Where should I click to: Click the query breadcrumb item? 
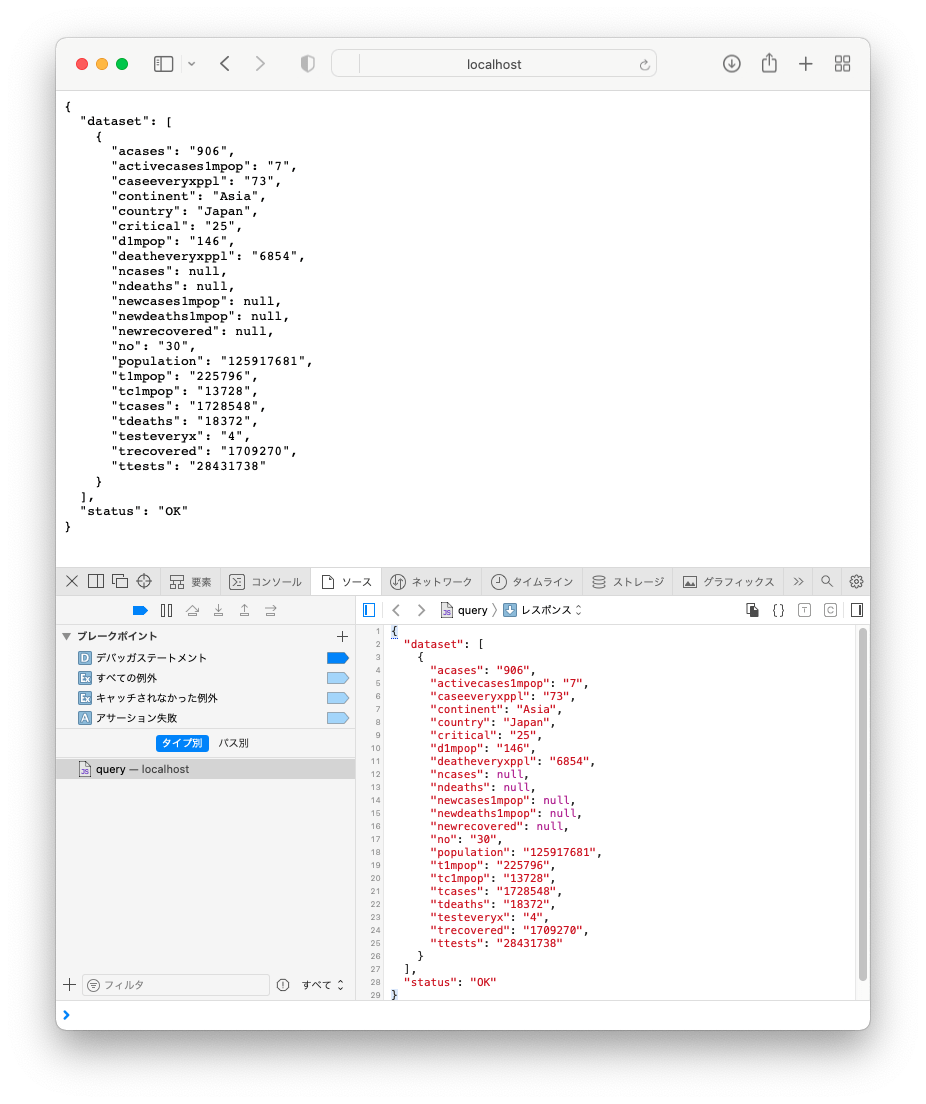[464, 610]
